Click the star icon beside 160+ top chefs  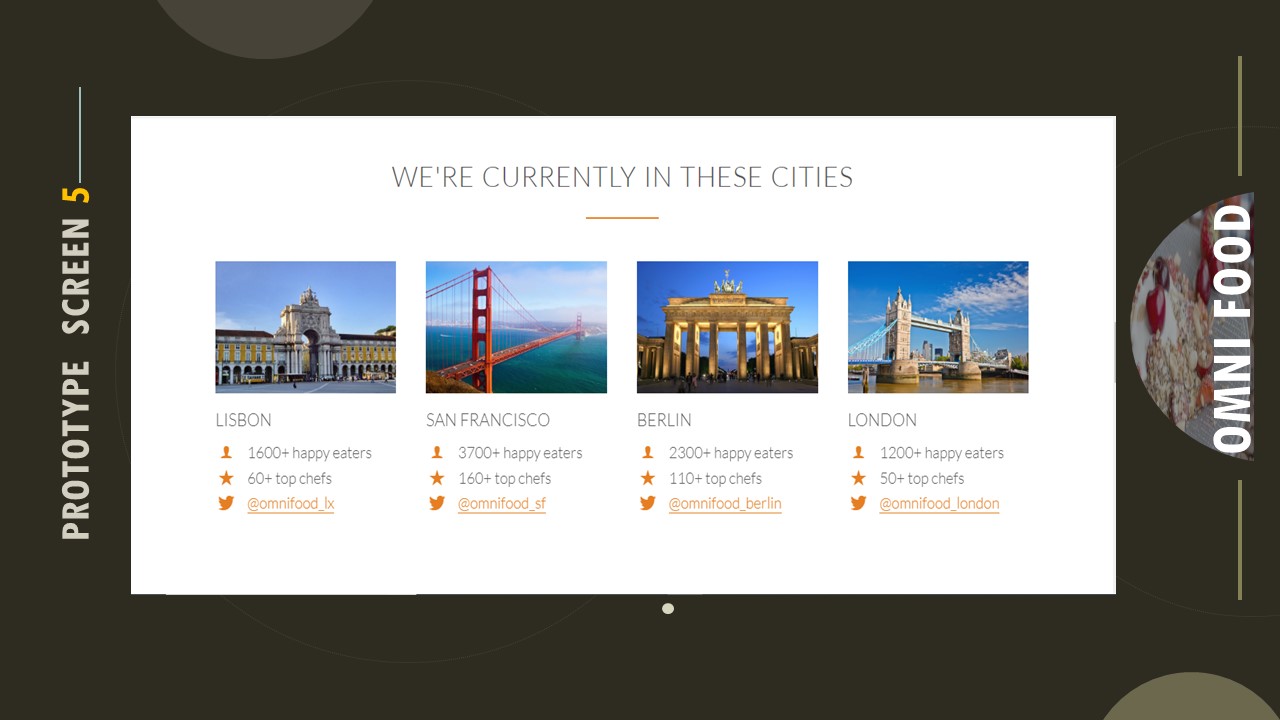coord(437,478)
